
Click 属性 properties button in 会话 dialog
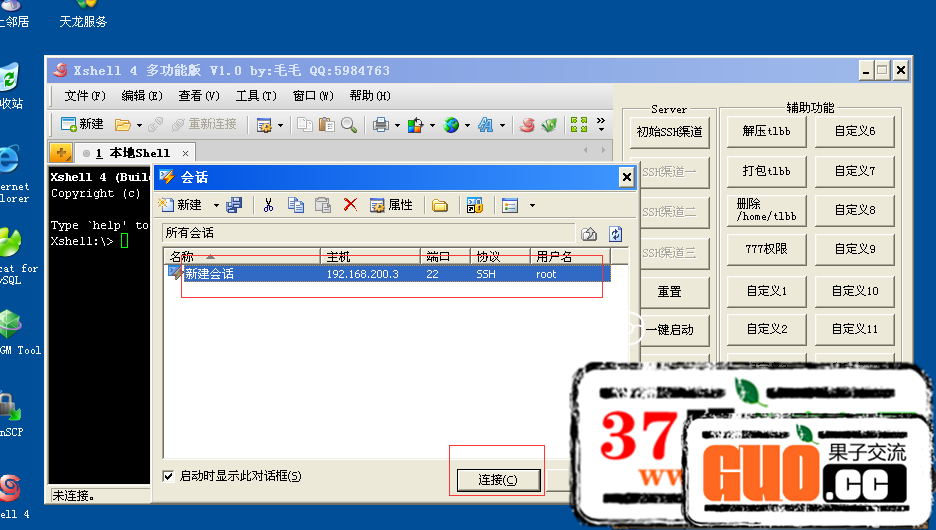pos(392,205)
